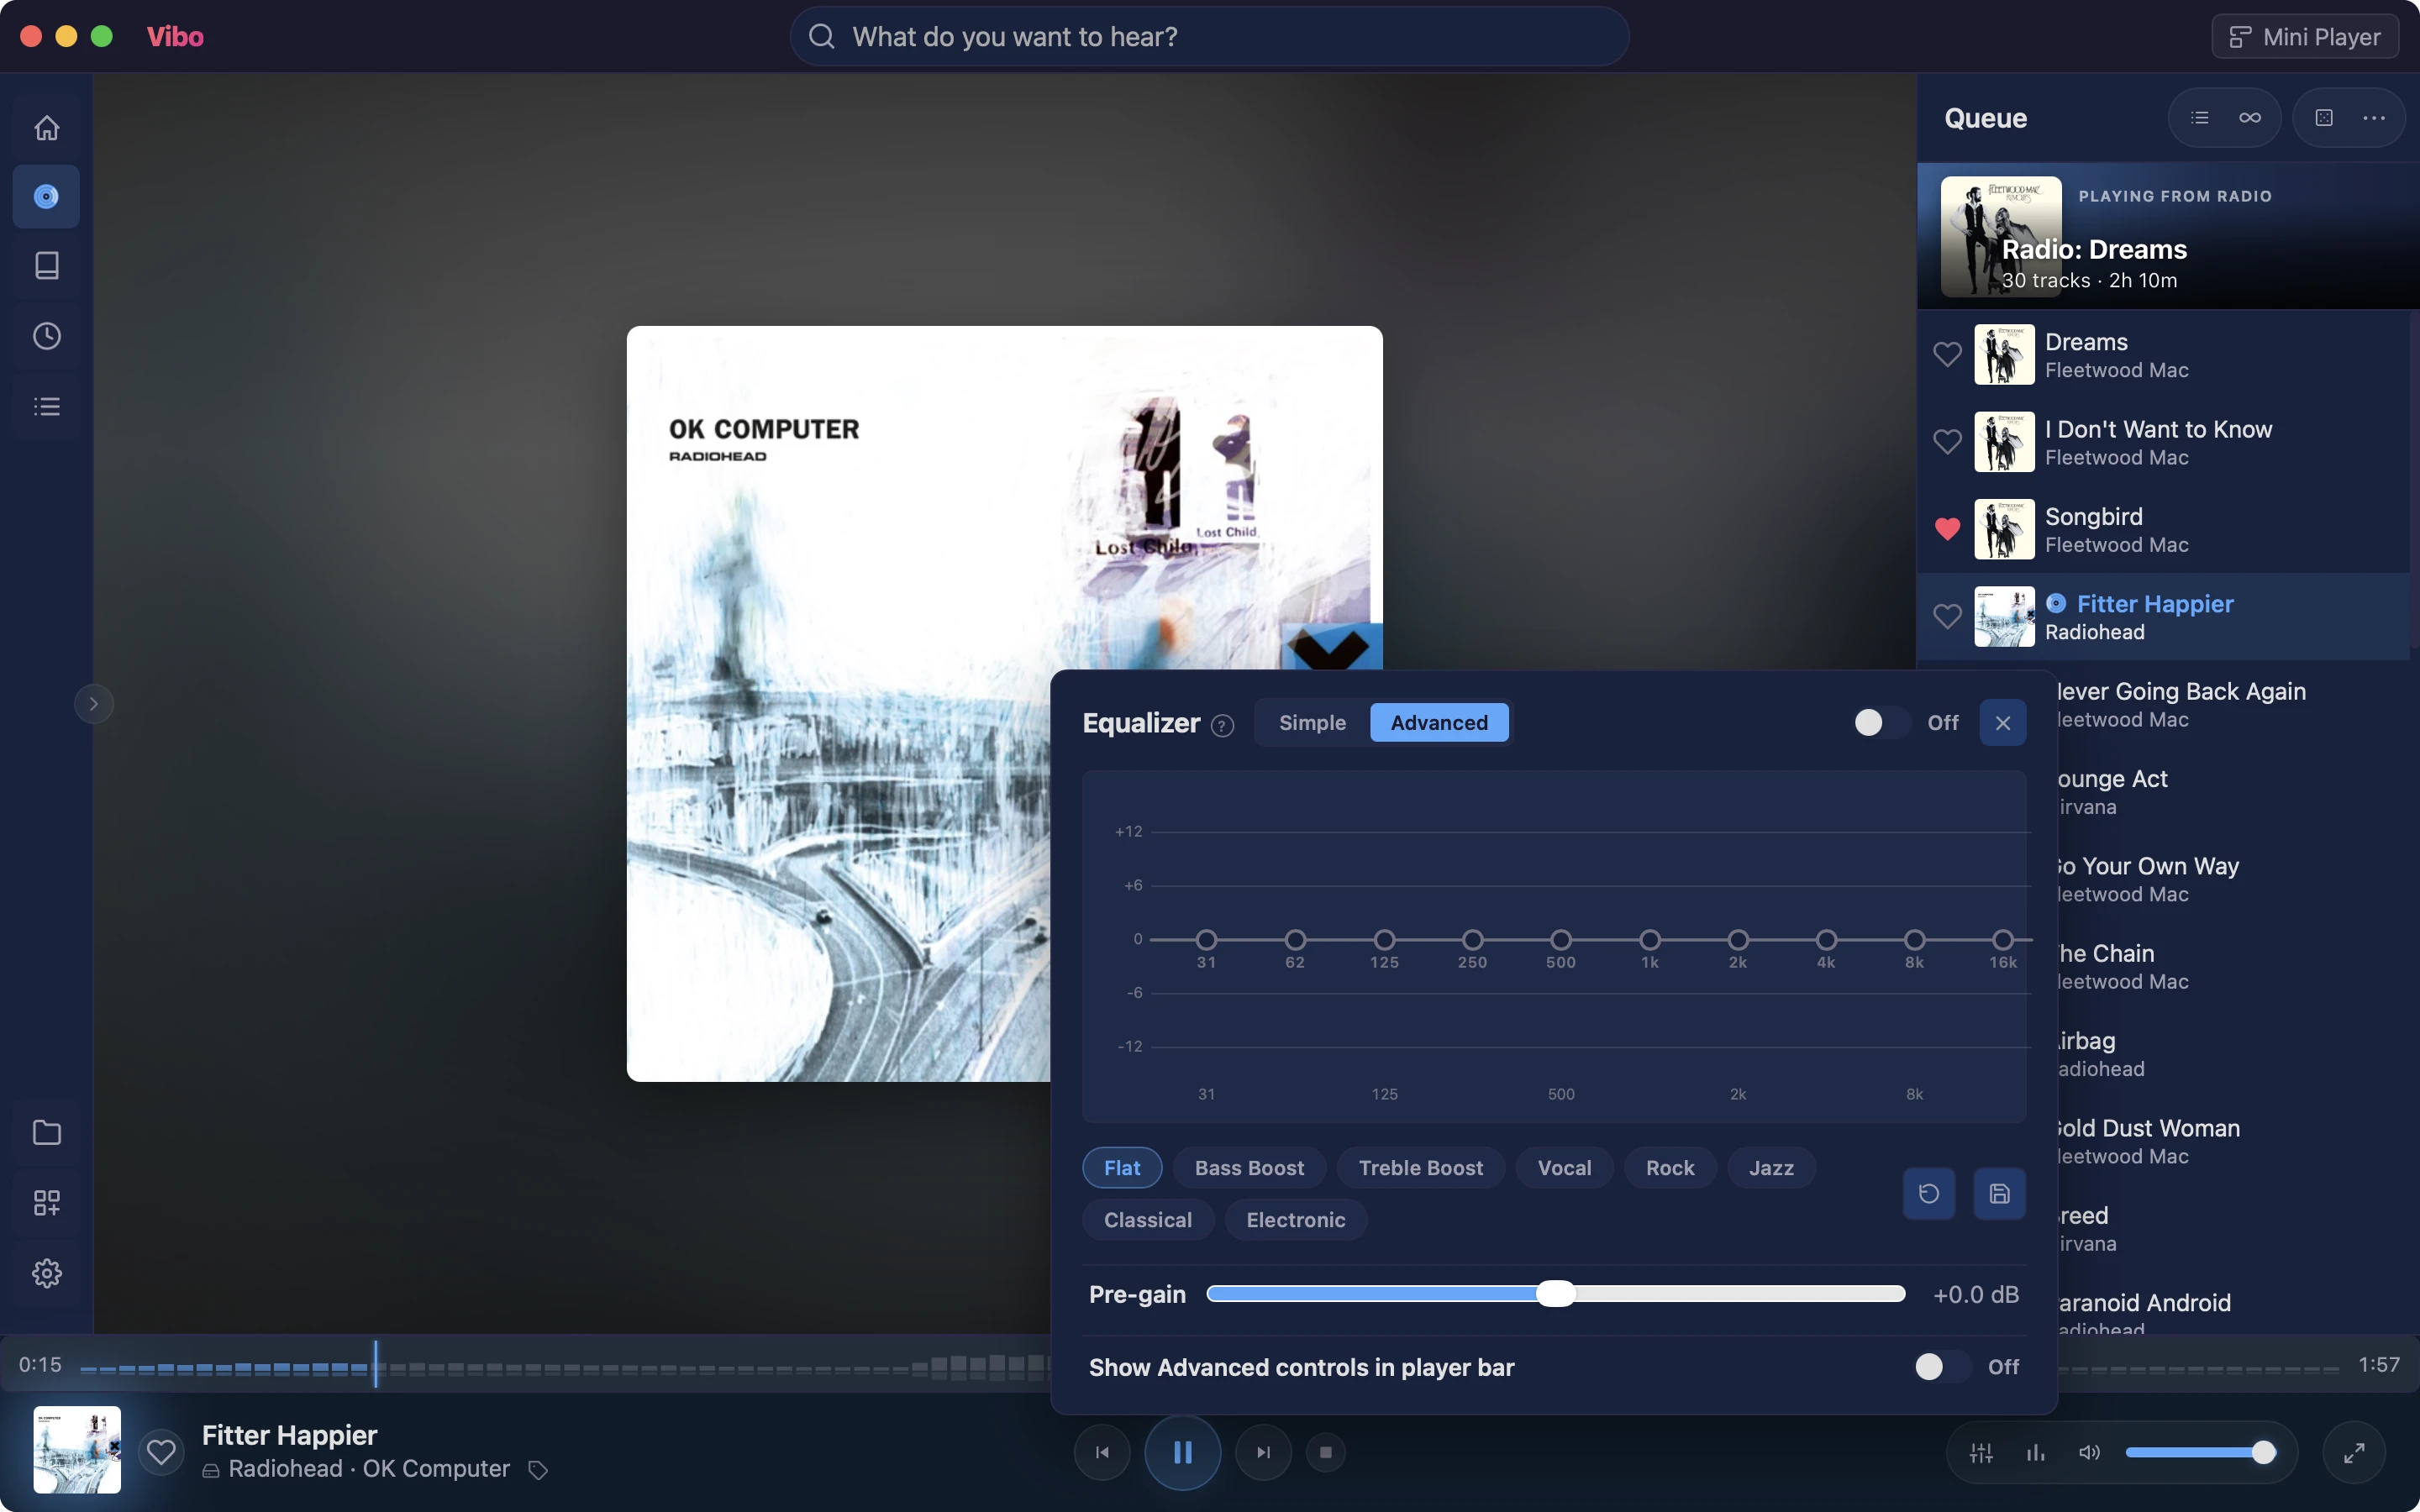Open the history clock sidebar icon
Screen dimensions: 2420x1512
(47, 336)
